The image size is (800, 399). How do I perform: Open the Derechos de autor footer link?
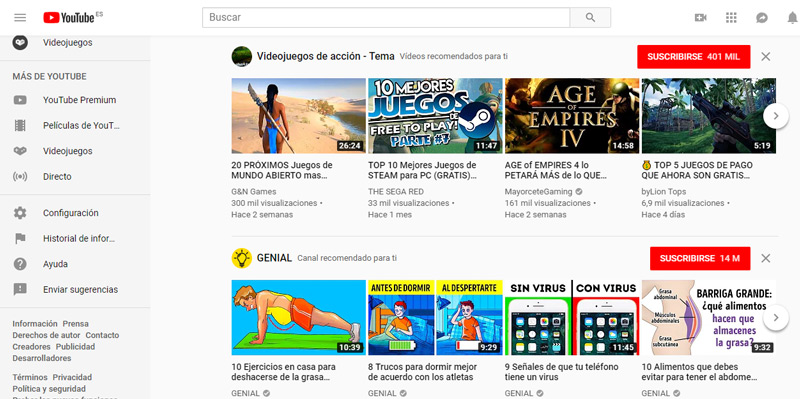point(46,335)
